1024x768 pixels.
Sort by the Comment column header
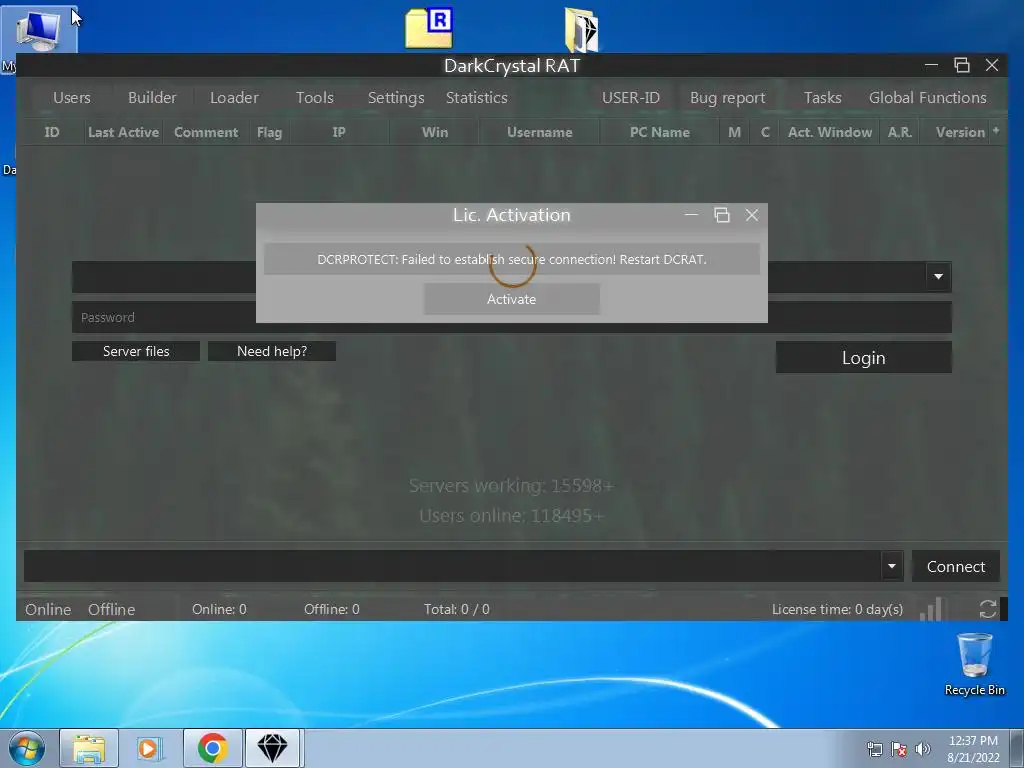click(206, 133)
